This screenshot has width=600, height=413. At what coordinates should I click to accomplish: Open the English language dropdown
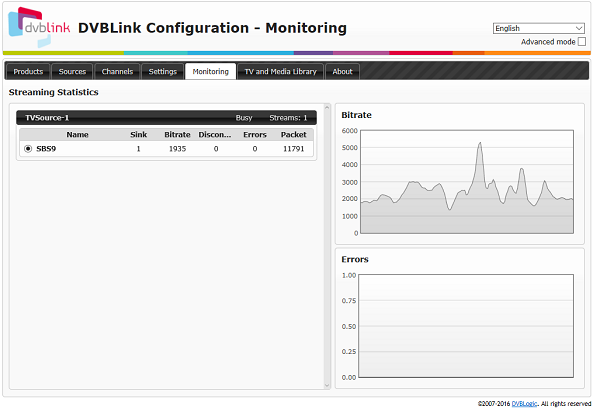[x=539, y=28]
